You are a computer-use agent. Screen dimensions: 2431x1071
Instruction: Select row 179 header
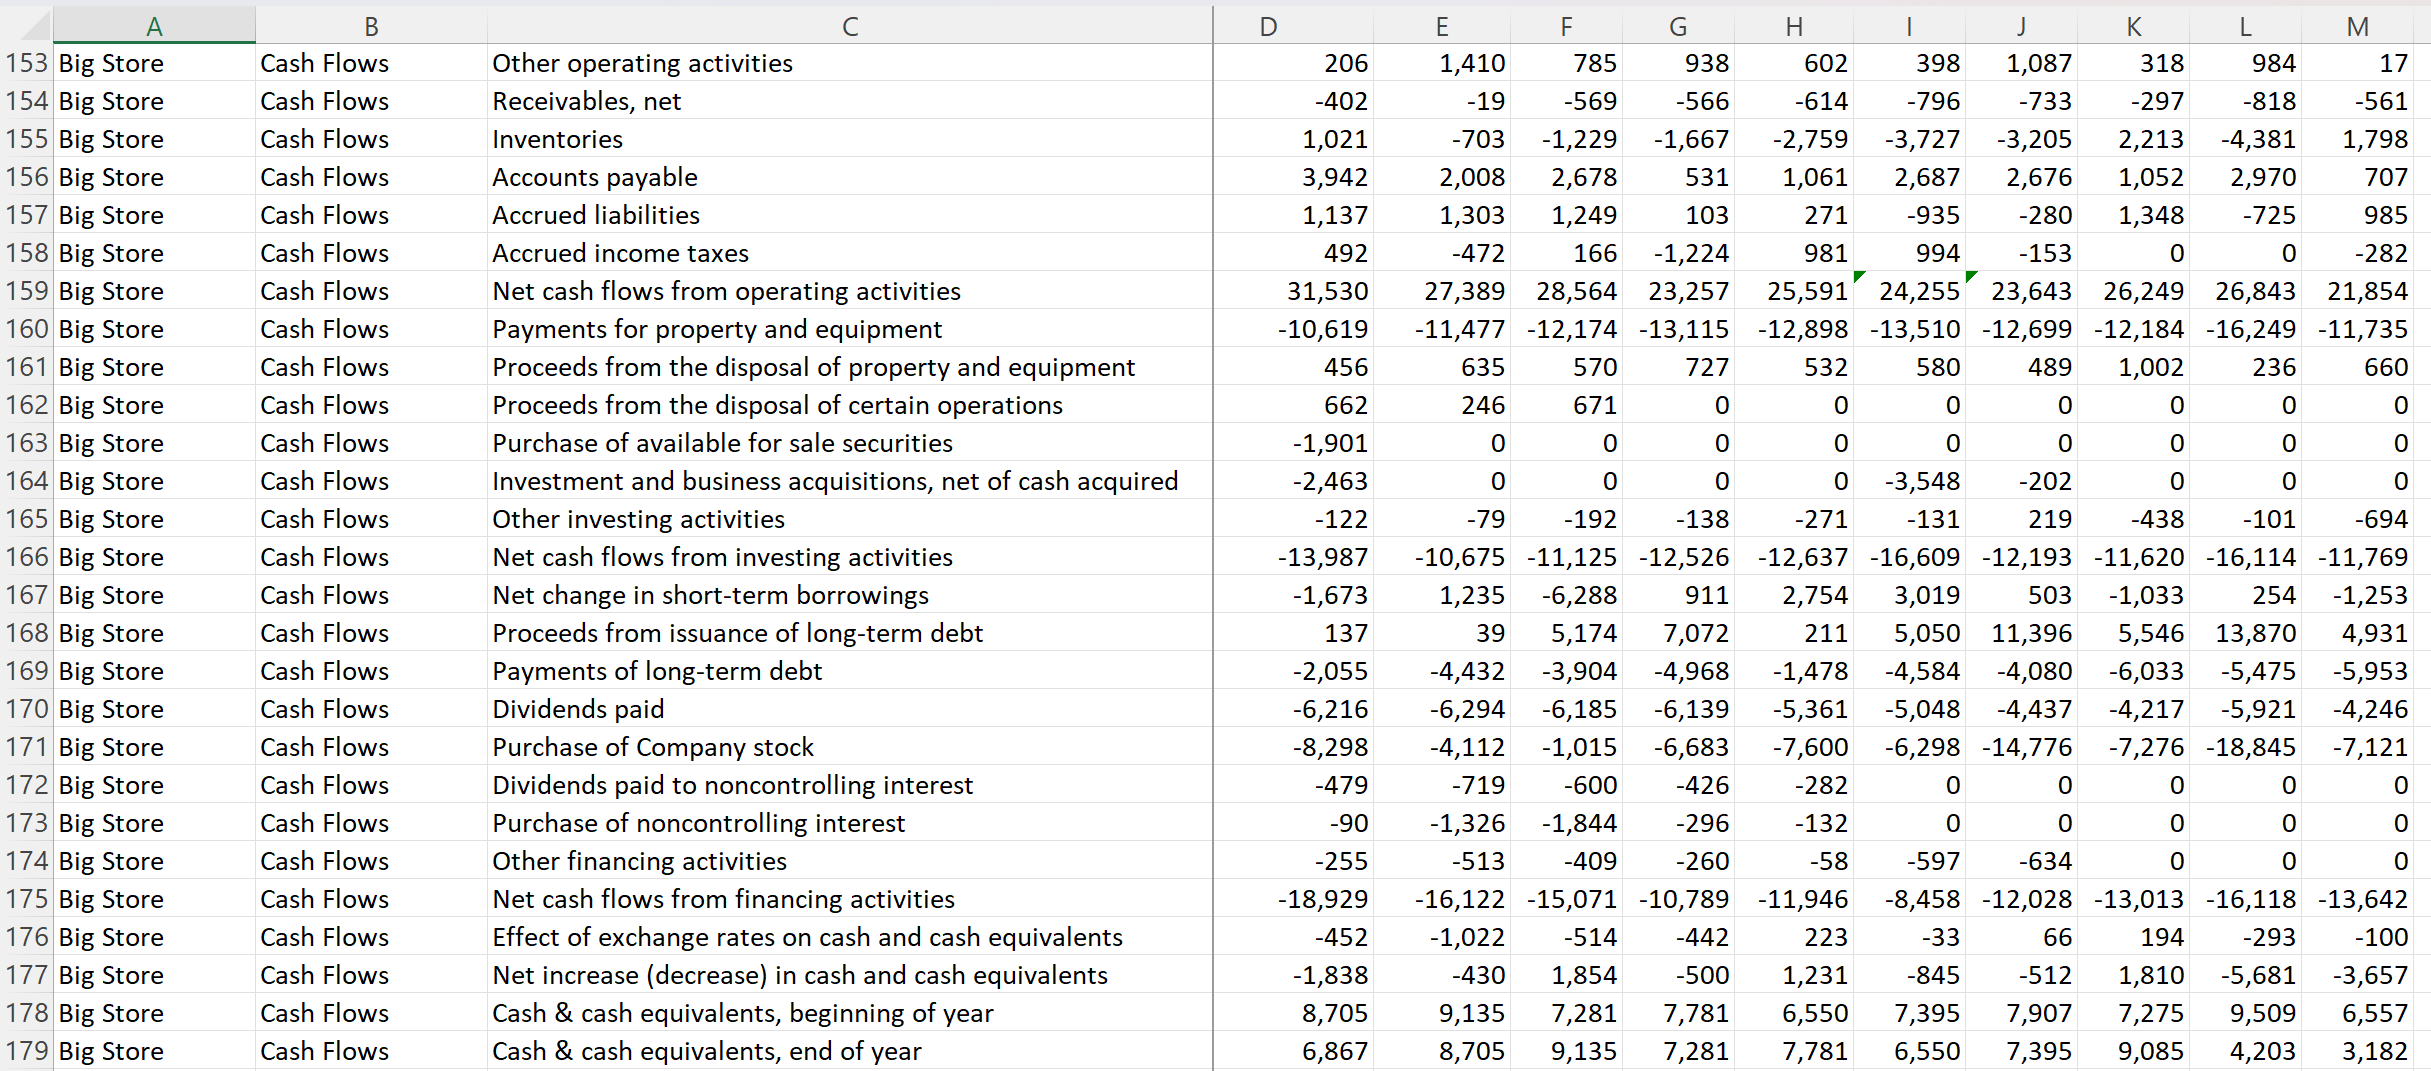pyautogui.click(x=26, y=1050)
